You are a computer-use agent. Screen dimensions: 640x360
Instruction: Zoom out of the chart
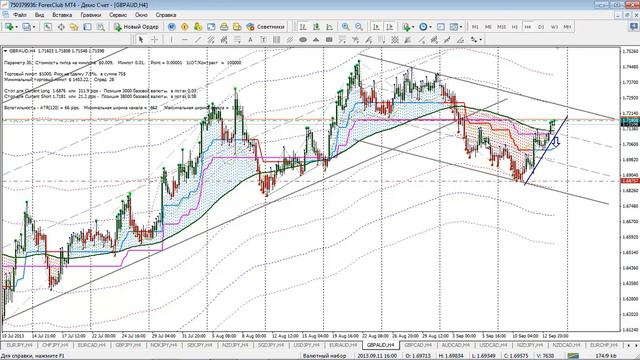(x=359, y=27)
